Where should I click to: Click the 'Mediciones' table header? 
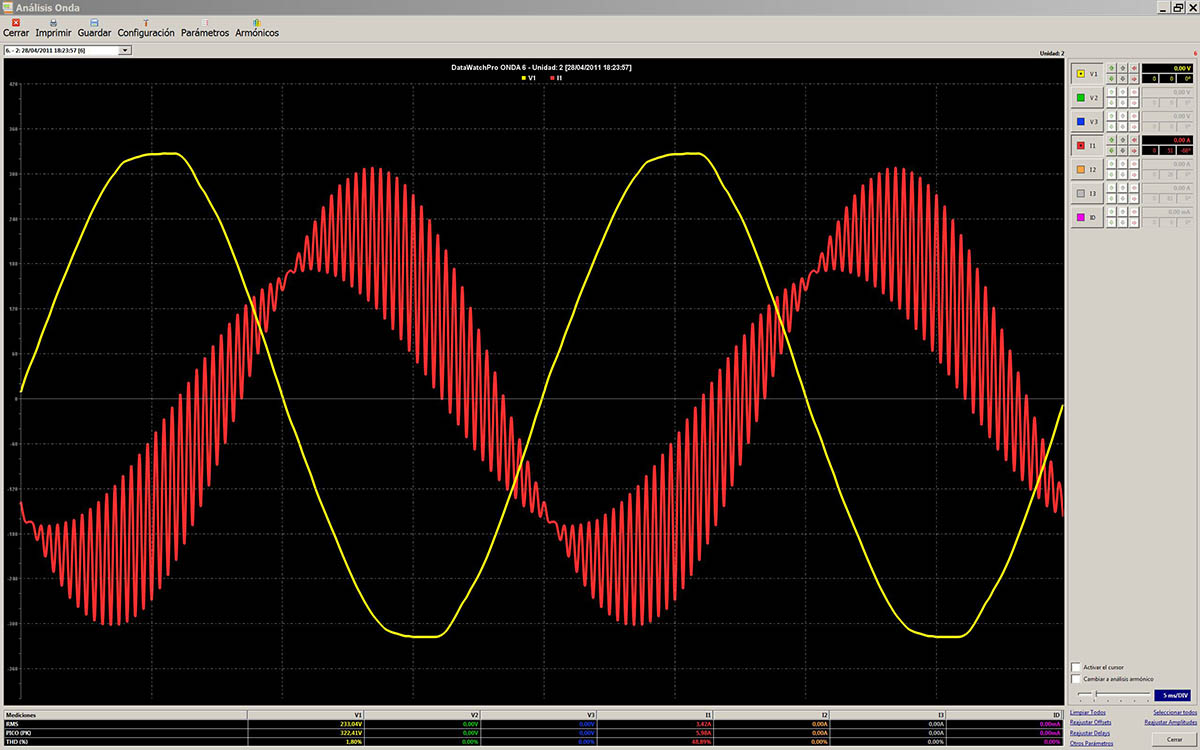19,715
